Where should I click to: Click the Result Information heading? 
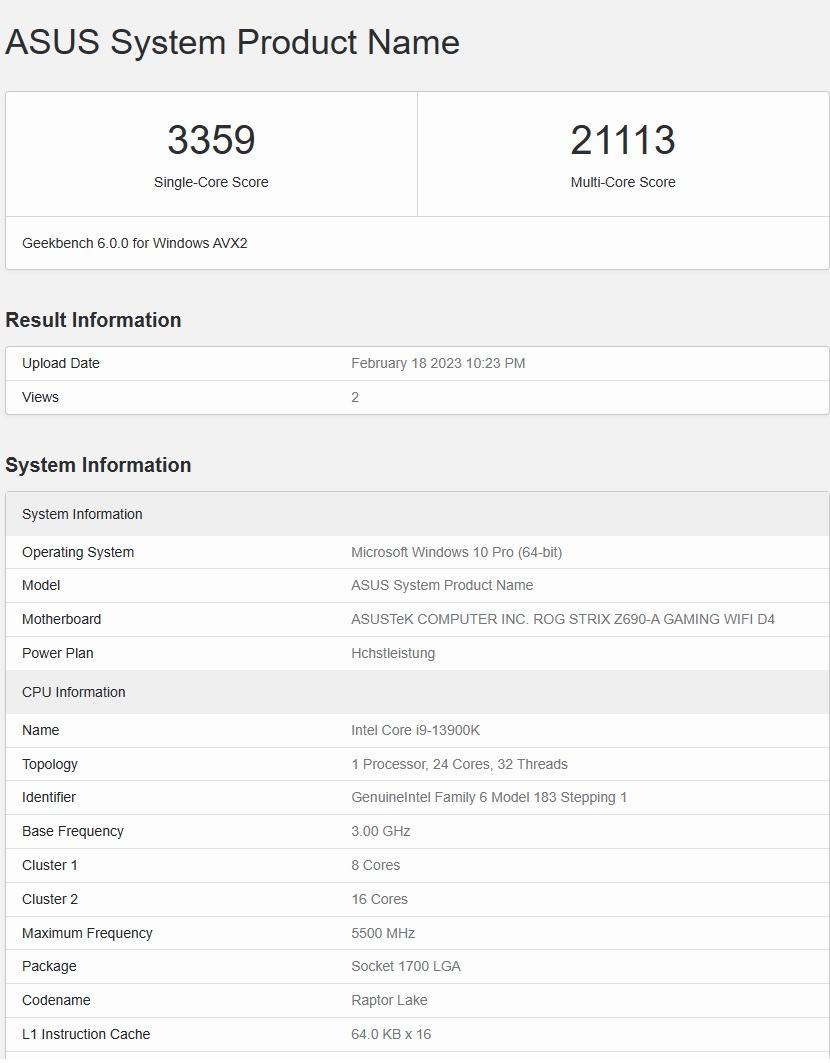tap(94, 320)
